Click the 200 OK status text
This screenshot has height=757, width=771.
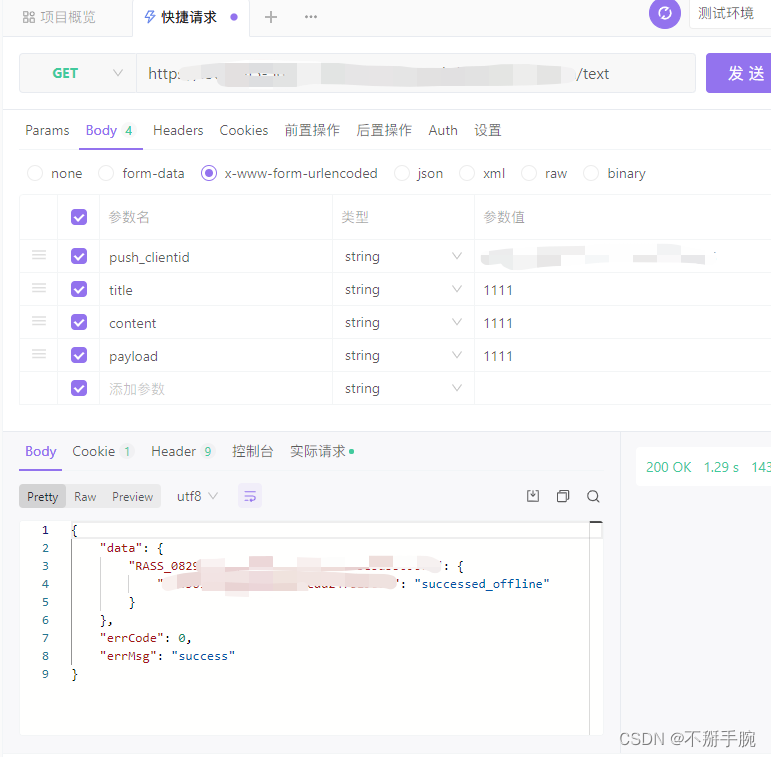668,467
